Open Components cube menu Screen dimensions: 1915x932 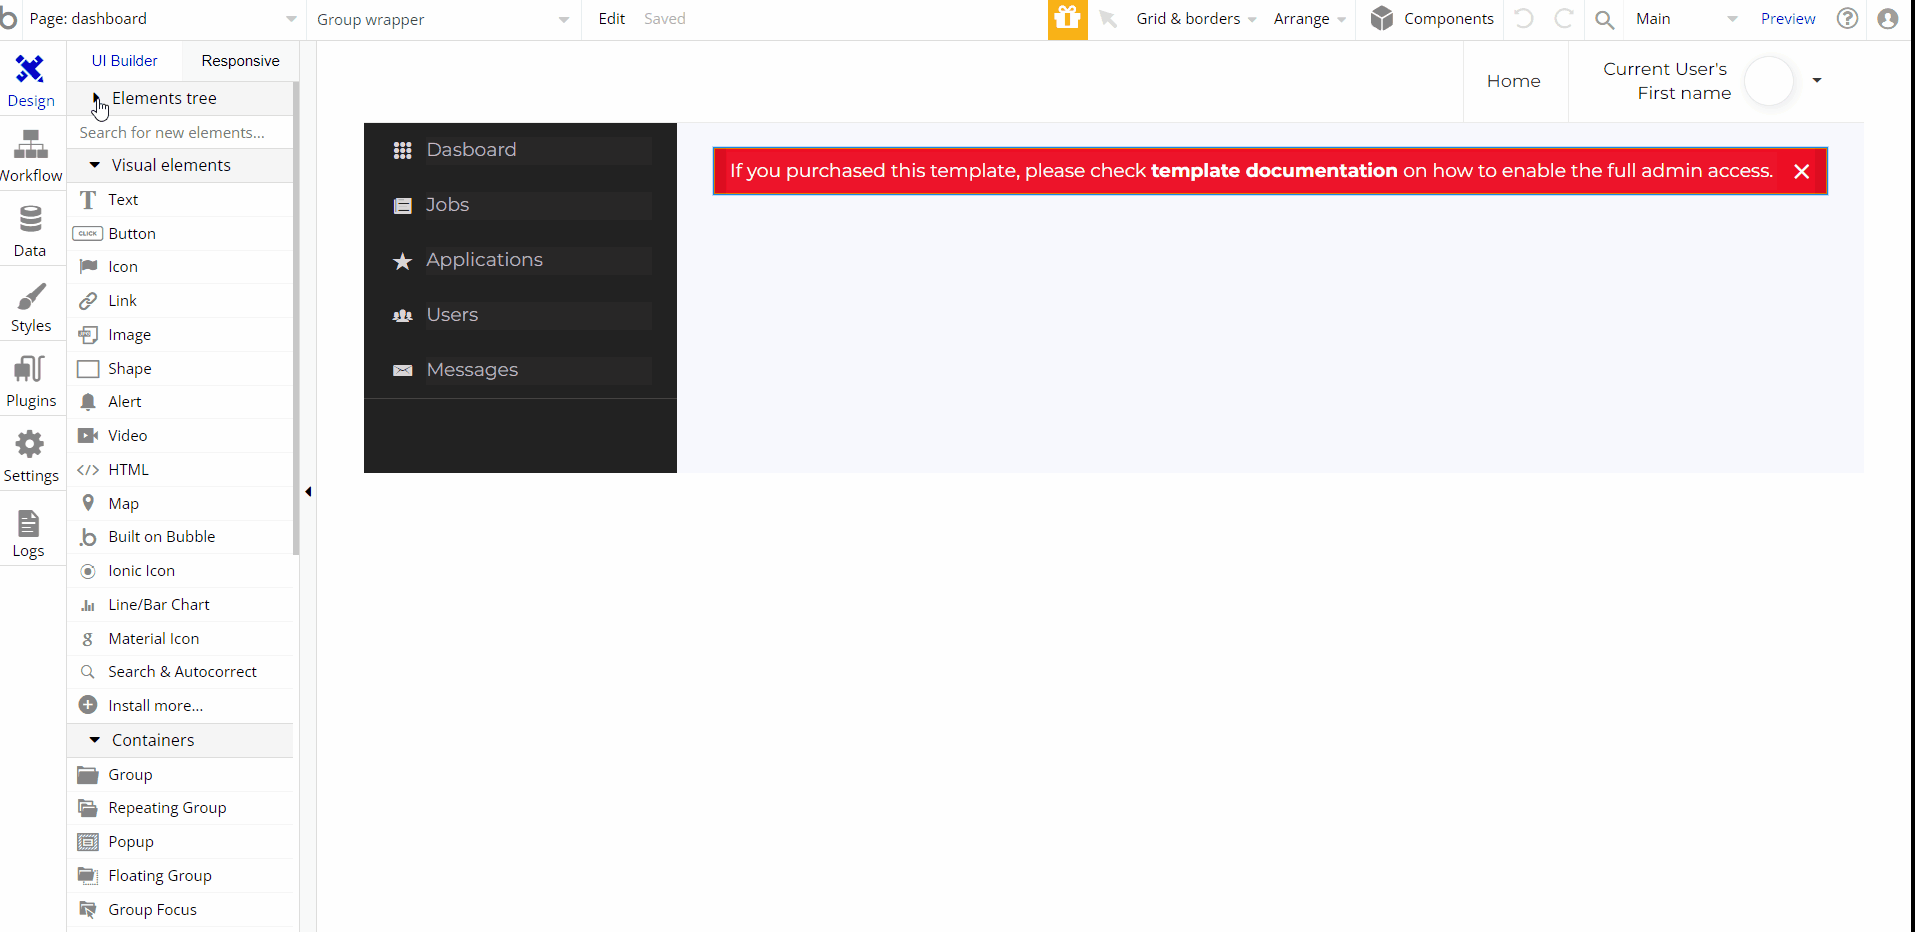coord(1431,19)
